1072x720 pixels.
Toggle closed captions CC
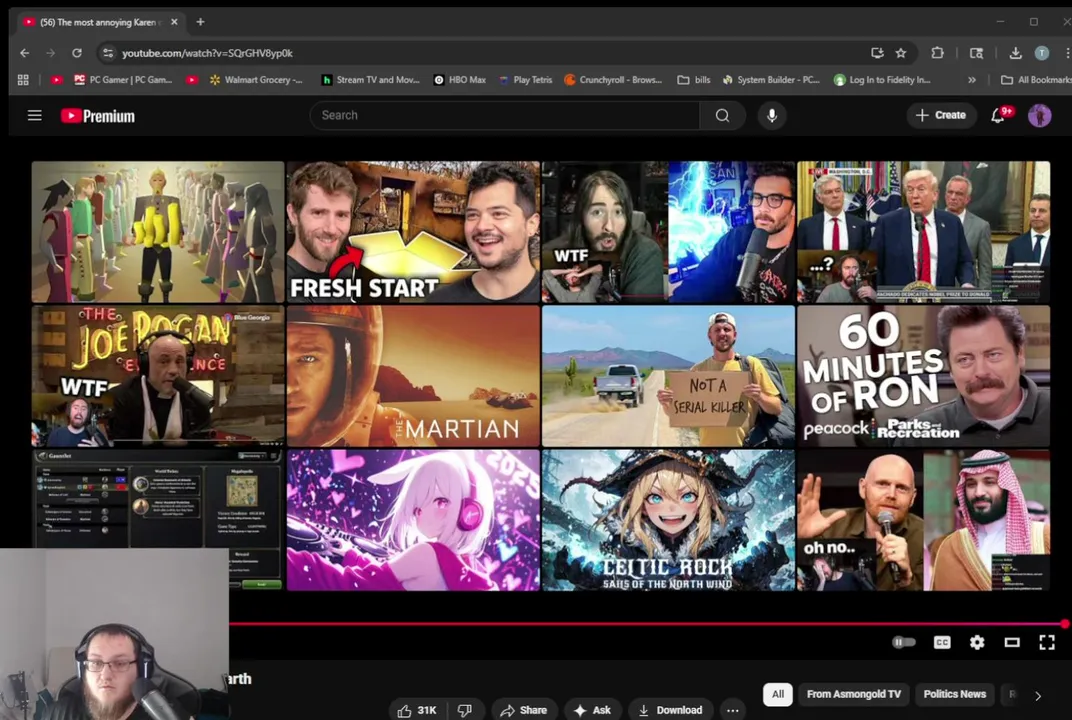point(942,642)
